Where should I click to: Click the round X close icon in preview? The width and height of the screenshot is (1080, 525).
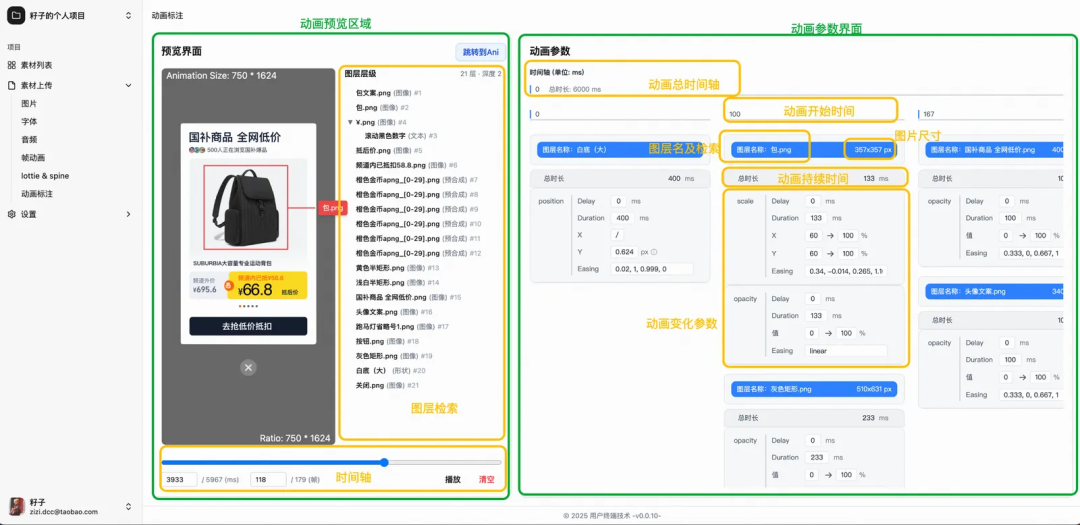pos(249,368)
